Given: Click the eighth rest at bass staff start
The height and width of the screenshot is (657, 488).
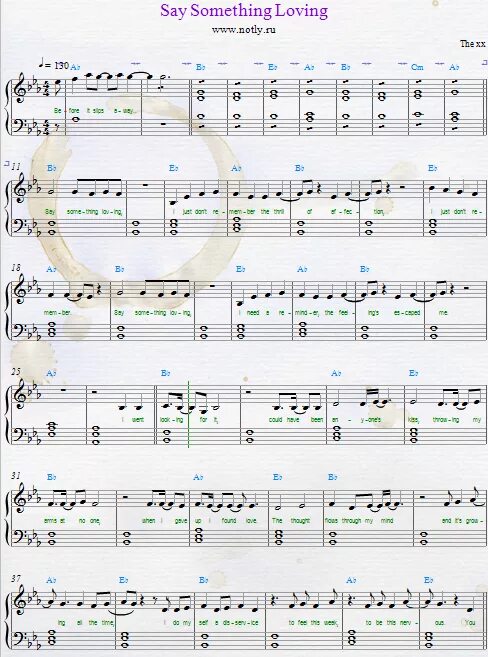Looking at the screenshot, I should tap(57, 125).
